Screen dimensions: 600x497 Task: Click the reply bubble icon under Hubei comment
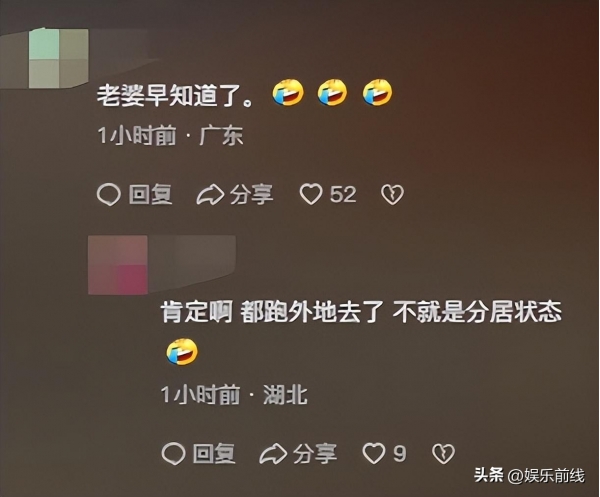[x=173, y=454]
